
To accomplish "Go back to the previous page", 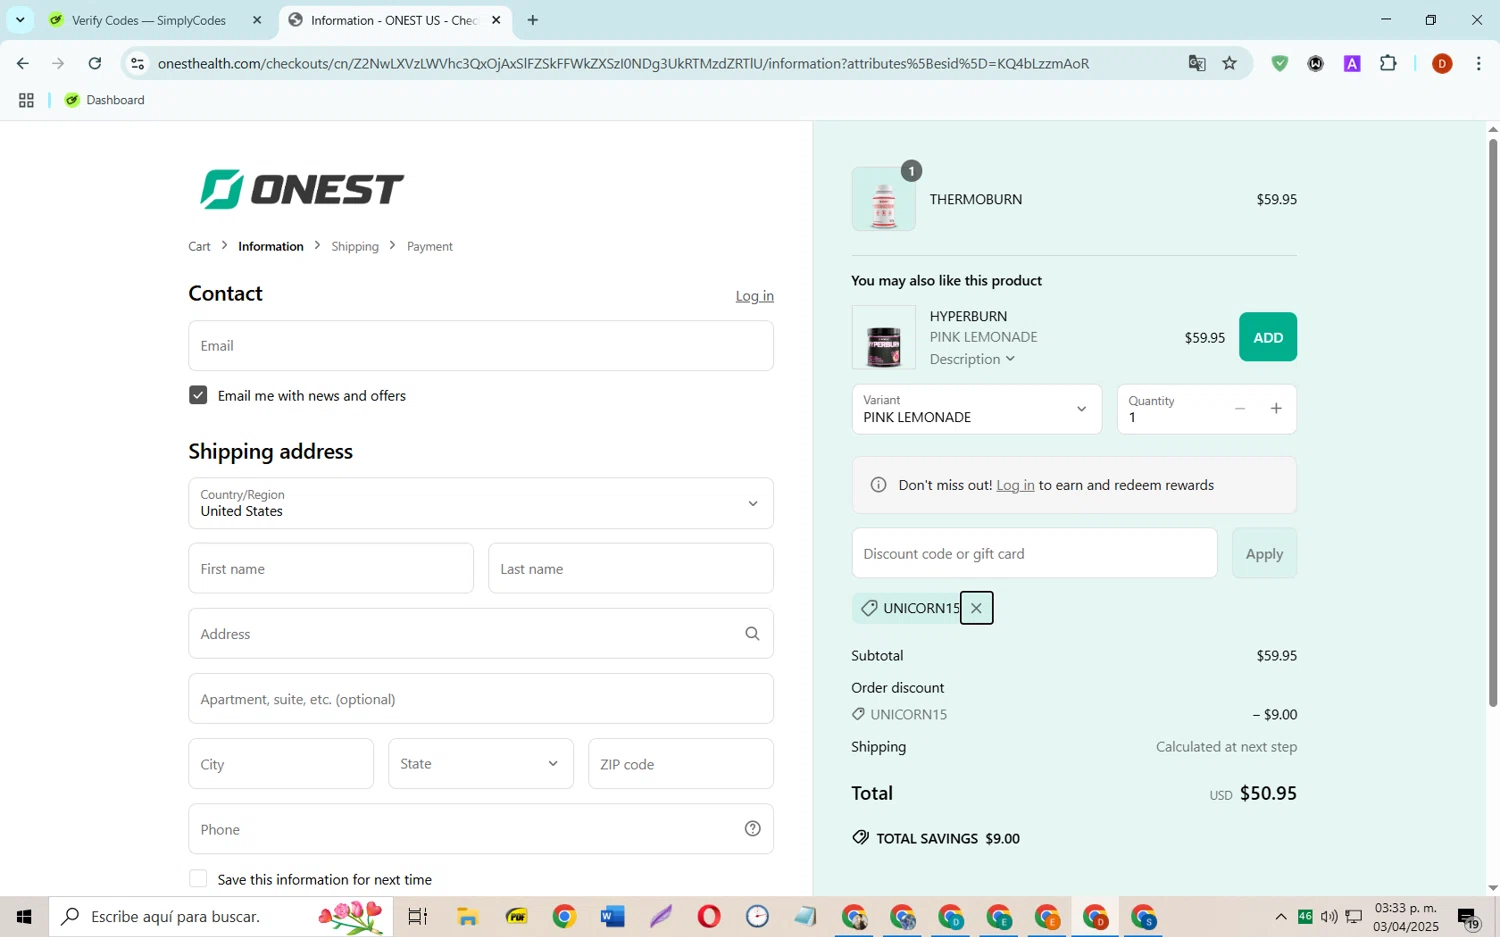I will [23, 64].
